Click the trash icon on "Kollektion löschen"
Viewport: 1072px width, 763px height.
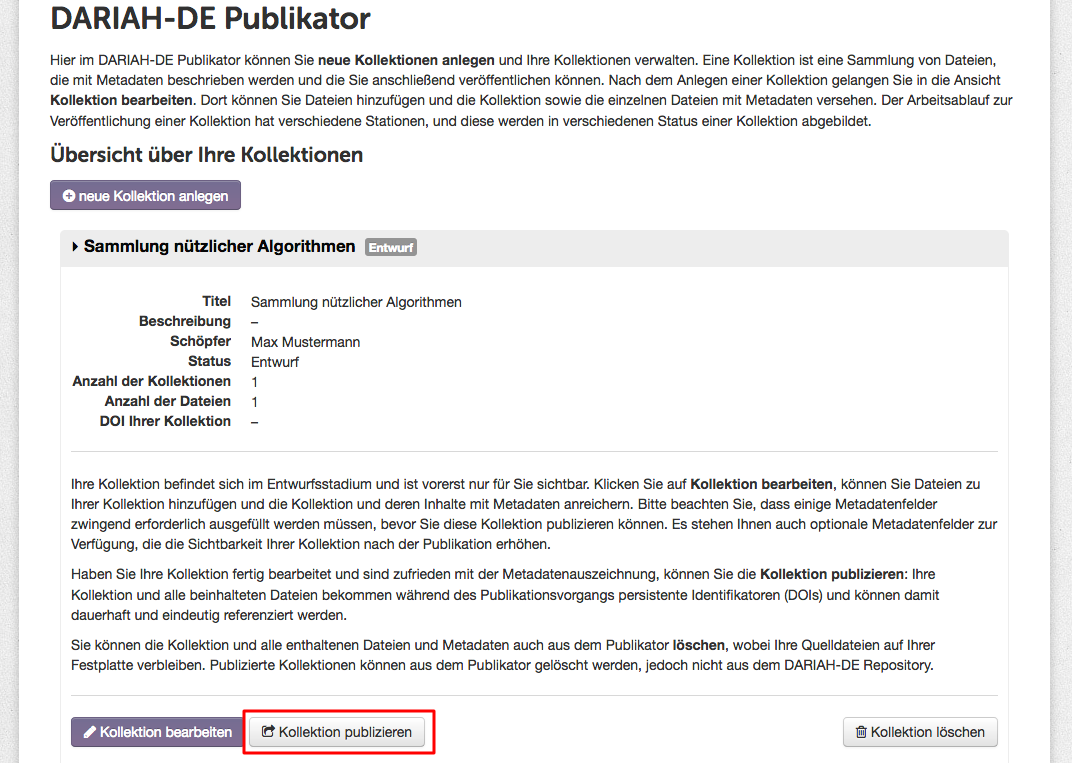pyautogui.click(x=861, y=732)
